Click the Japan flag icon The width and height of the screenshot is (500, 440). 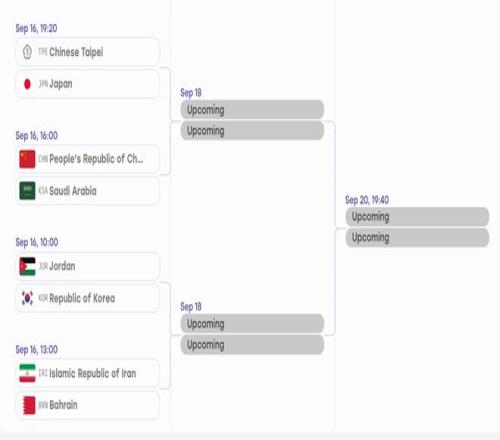pyautogui.click(x=27, y=84)
